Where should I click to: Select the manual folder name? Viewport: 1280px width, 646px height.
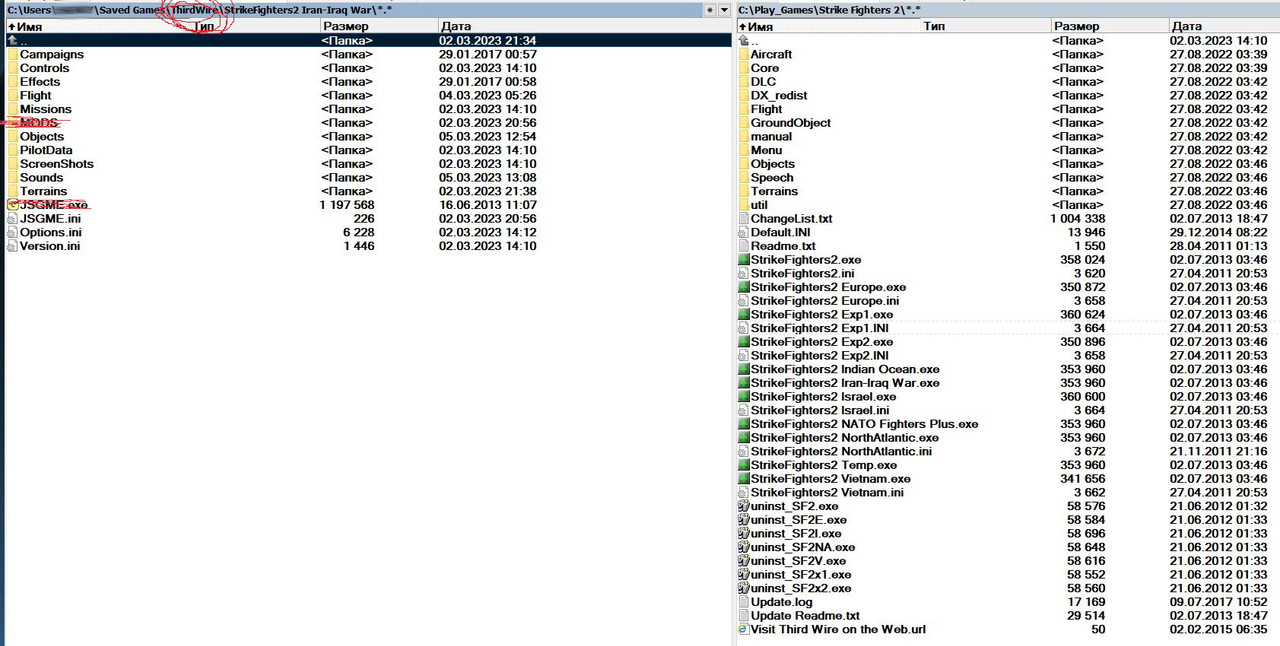(771, 137)
